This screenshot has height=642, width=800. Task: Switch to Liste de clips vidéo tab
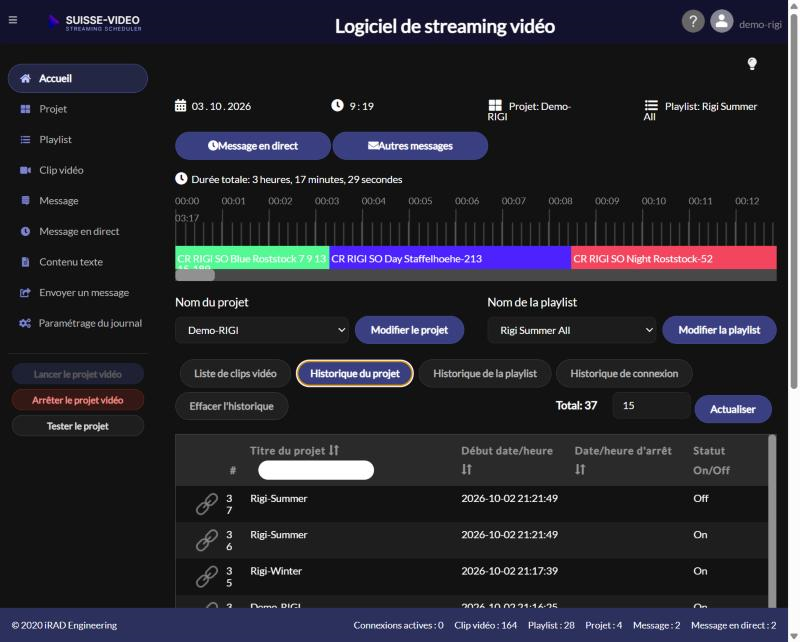(235, 374)
